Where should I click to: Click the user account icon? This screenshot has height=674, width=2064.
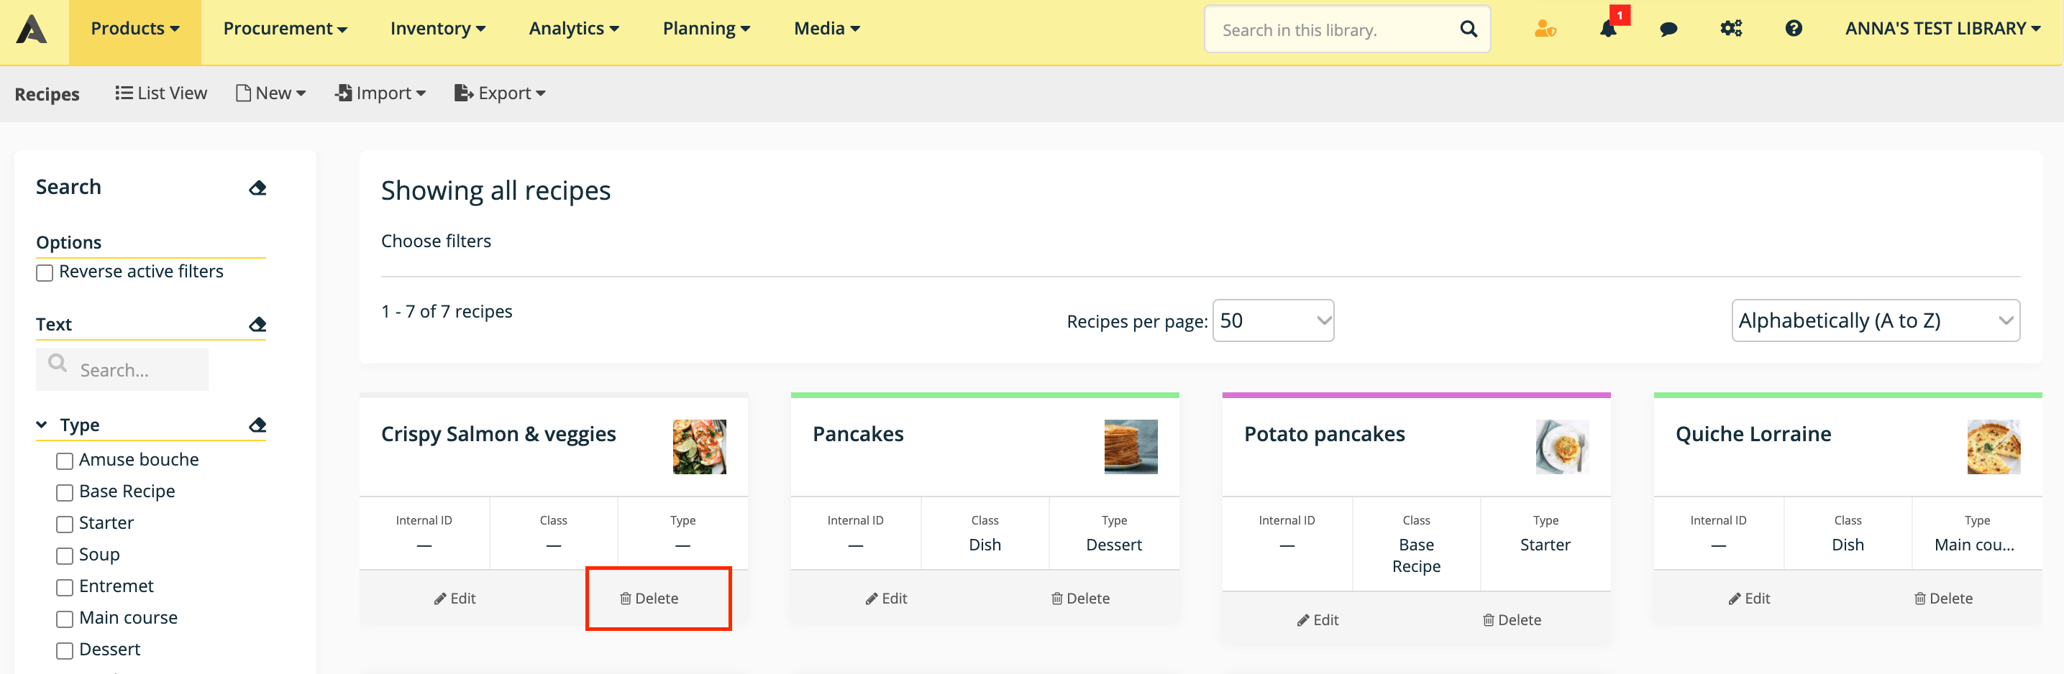click(x=1545, y=29)
